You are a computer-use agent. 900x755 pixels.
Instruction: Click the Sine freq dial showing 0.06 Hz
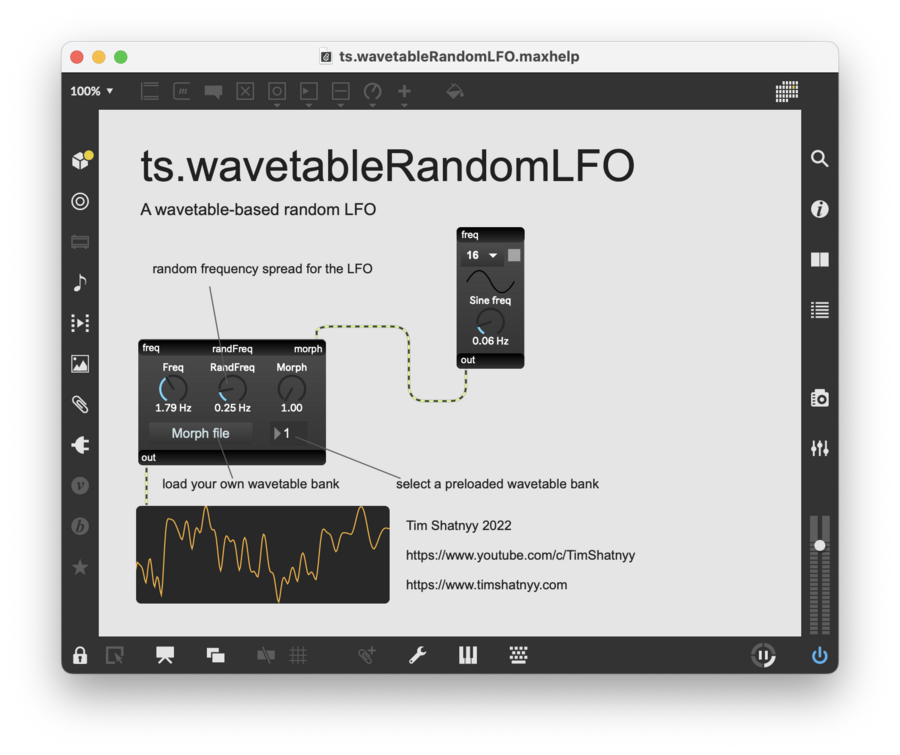coord(490,322)
